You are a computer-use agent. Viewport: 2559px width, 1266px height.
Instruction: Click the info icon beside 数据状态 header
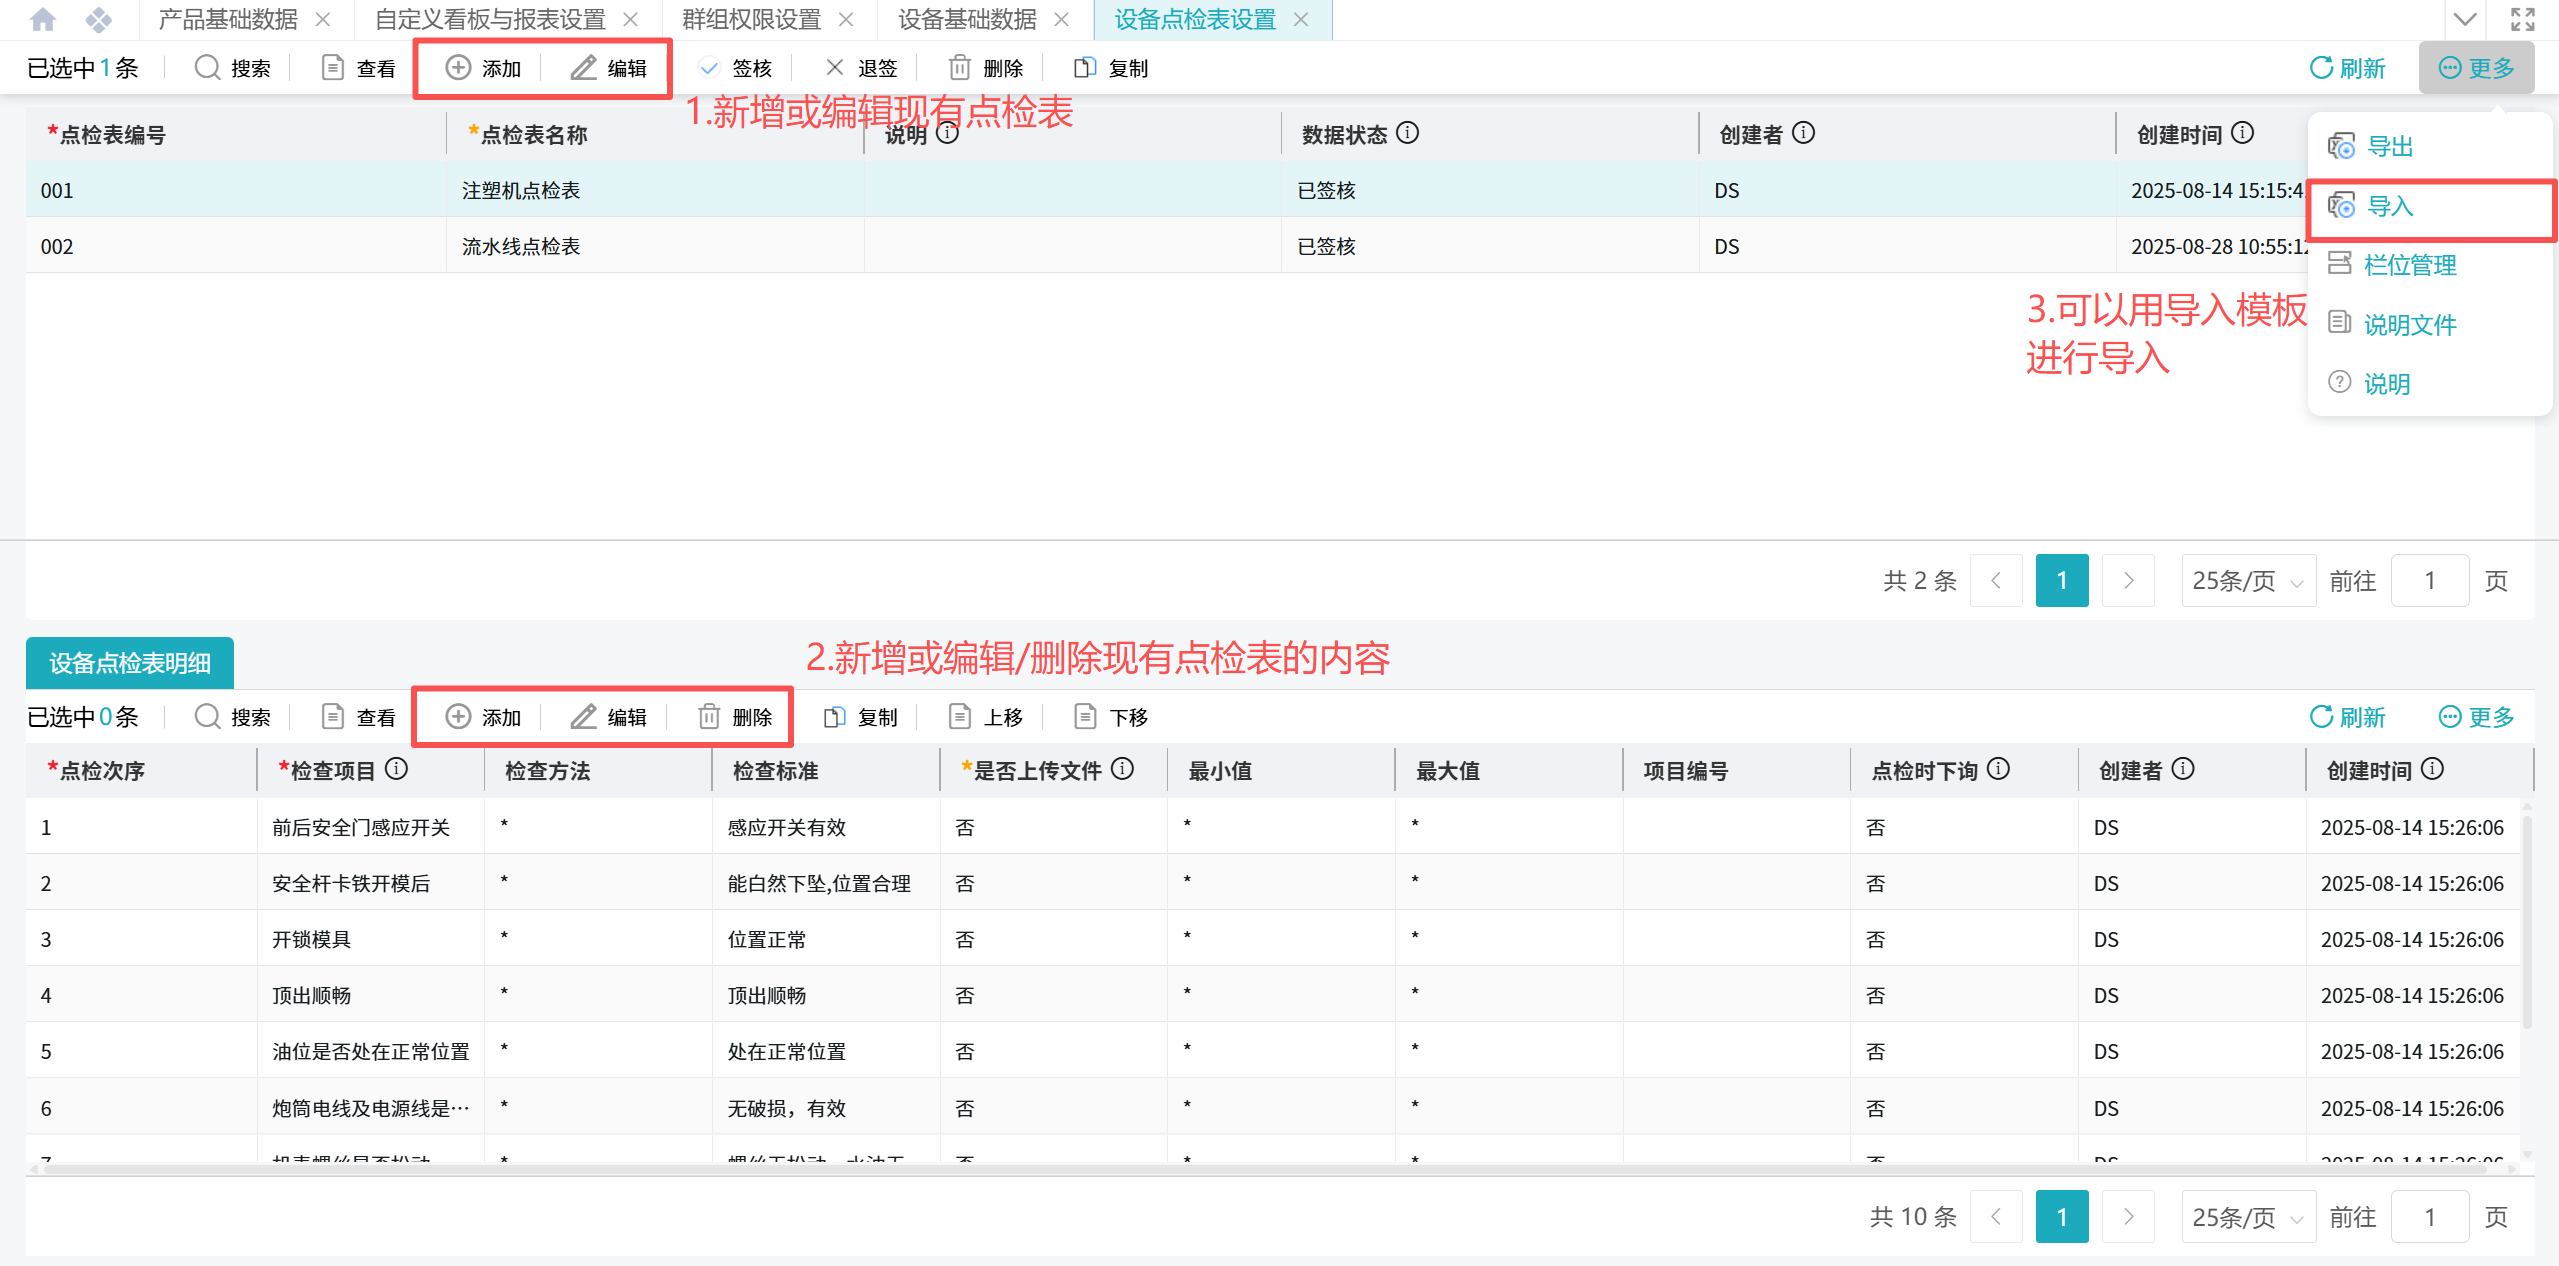[x=1408, y=133]
